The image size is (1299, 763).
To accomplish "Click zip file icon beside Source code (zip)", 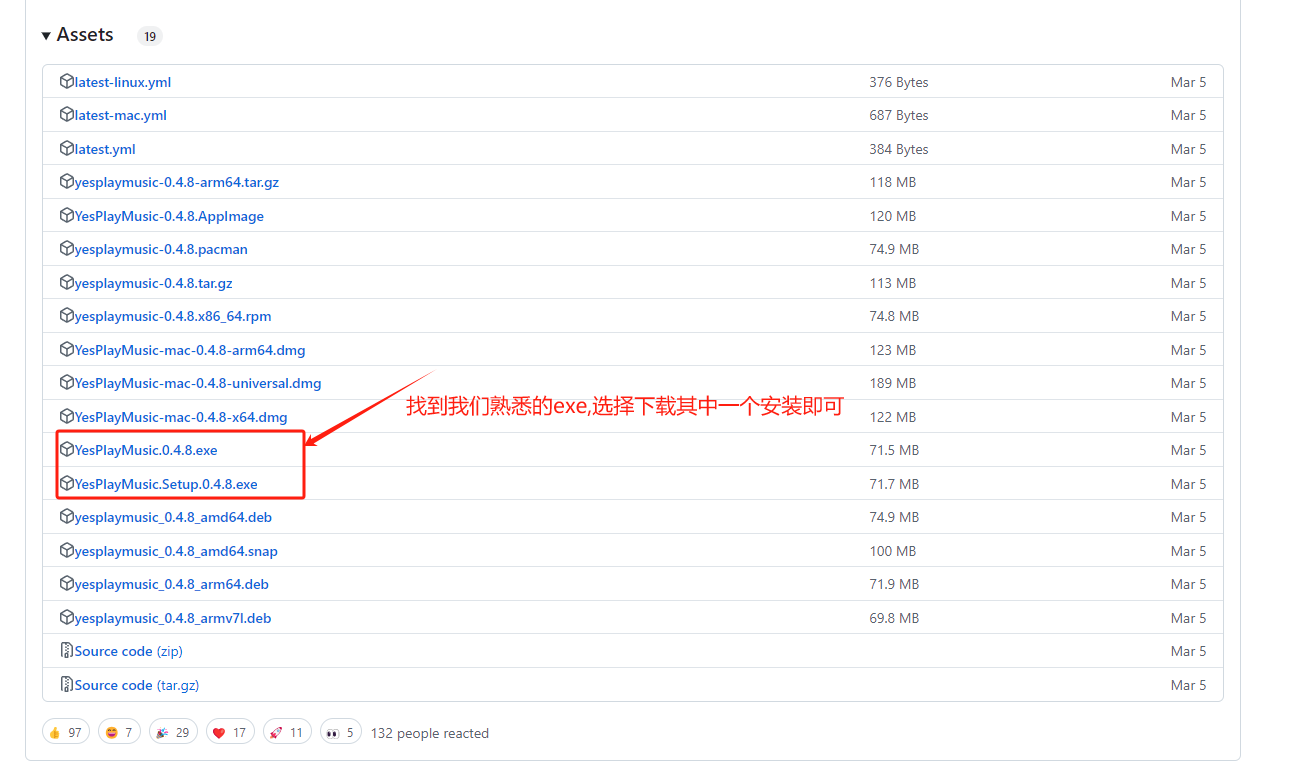I will (67, 651).
